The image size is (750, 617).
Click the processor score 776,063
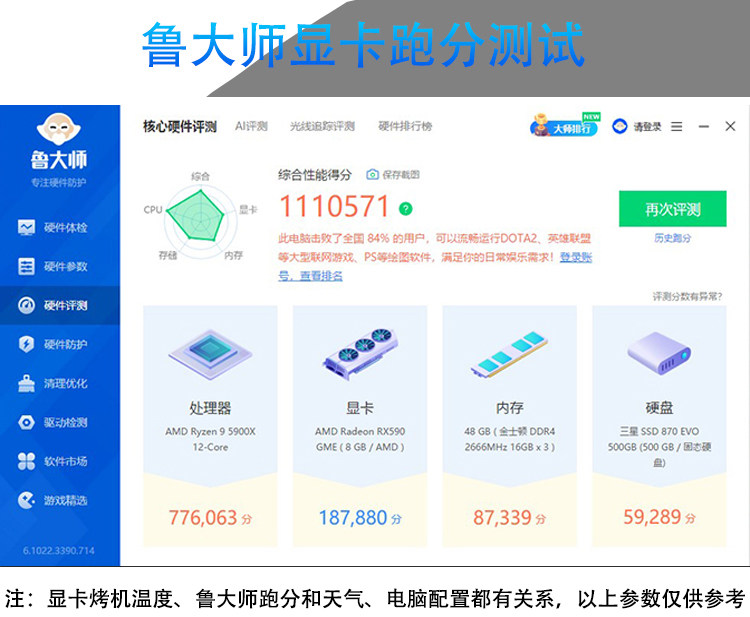(x=210, y=518)
